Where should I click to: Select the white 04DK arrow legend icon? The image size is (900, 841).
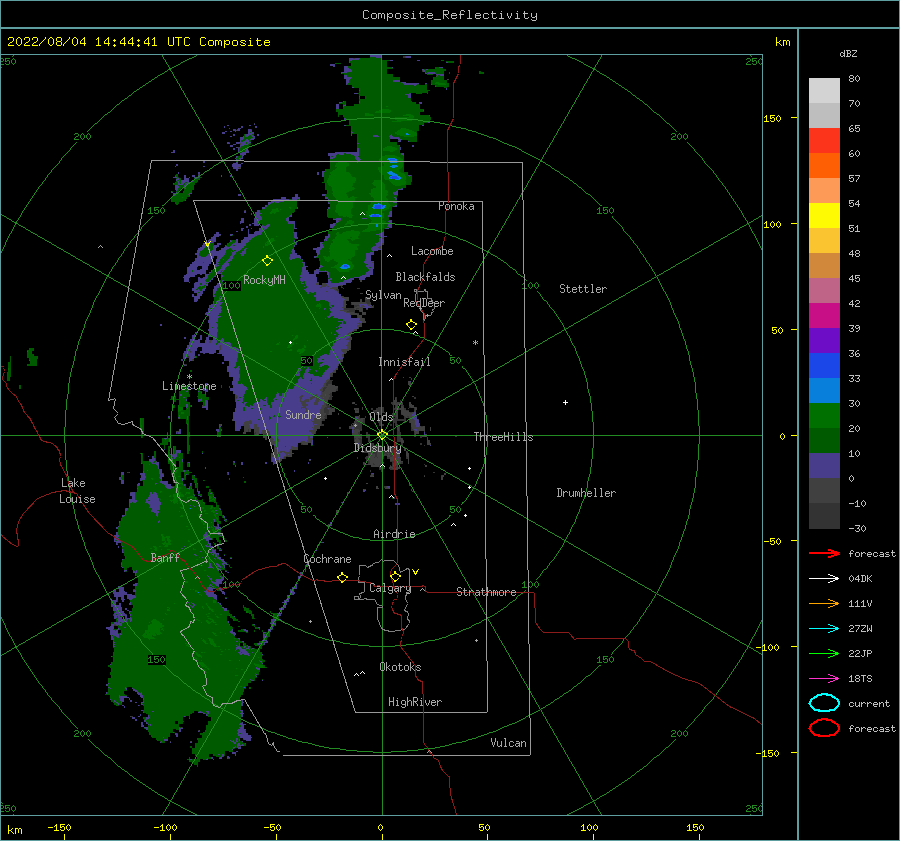[x=824, y=578]
